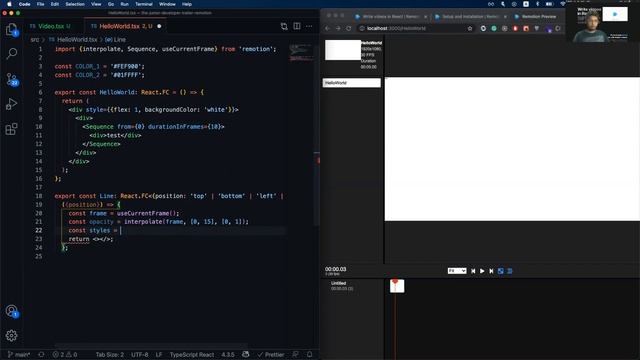The height and width of the screenshot is (360, 640).
Task: Click the Line symbol breadcrumb
Action: pyautogui.click(x=116, y=40)
